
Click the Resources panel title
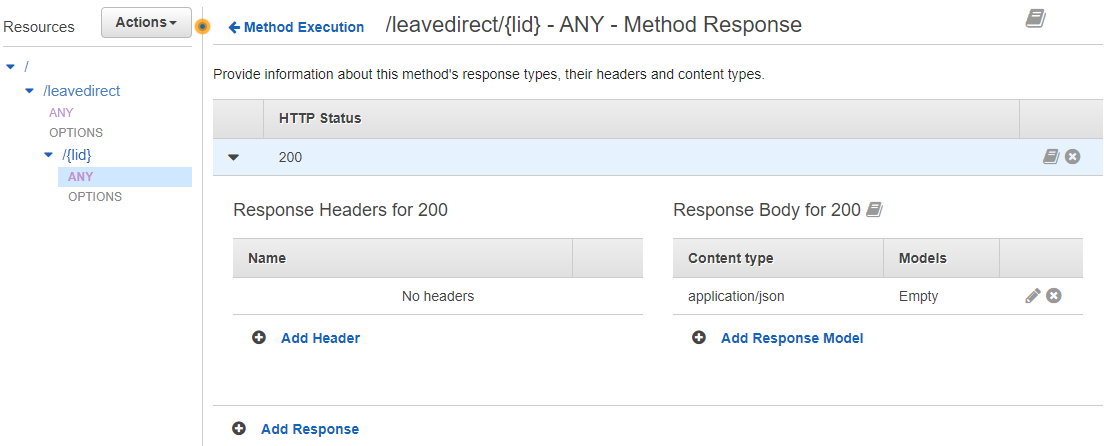pos(39,27)
